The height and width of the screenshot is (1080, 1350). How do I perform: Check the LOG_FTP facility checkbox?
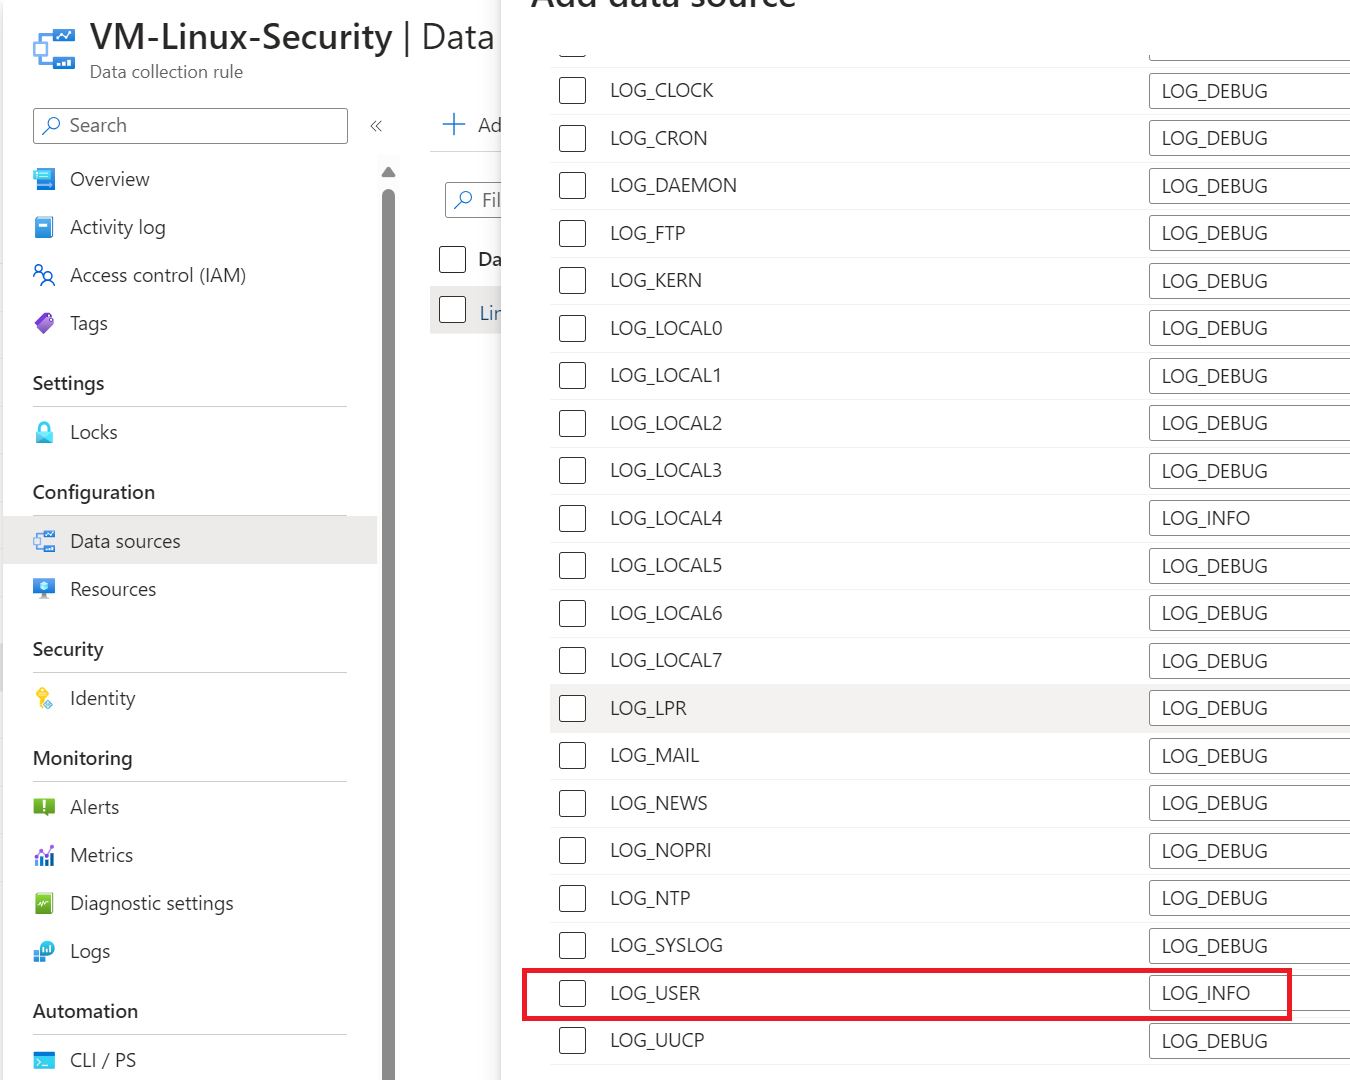572,233
